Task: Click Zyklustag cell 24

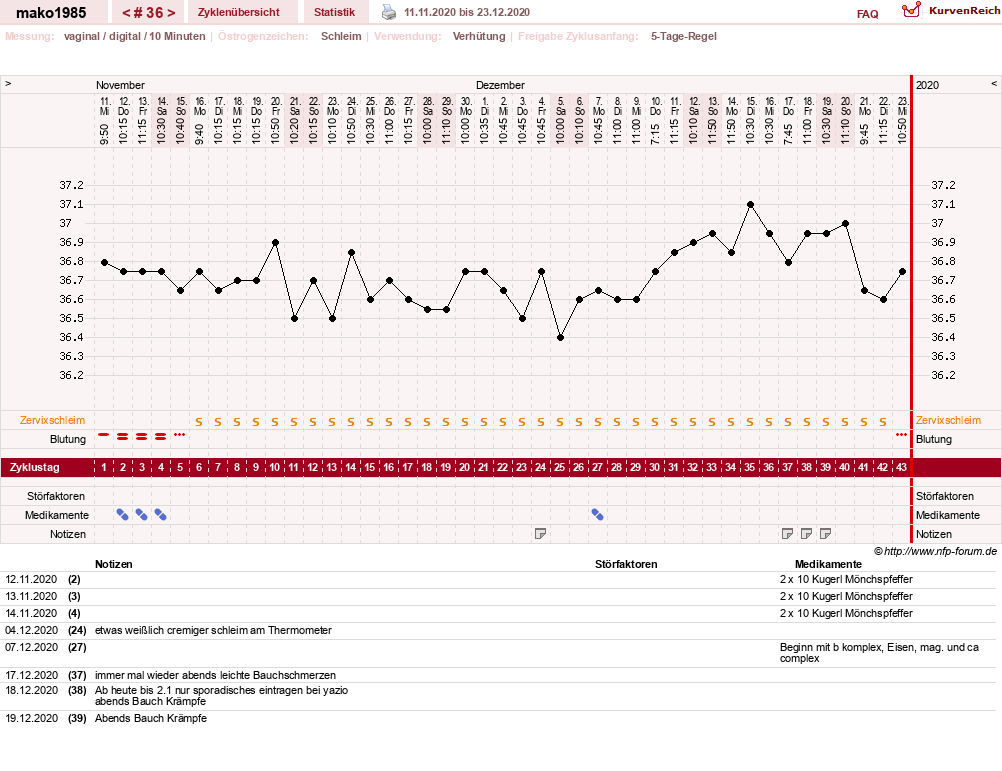Action: pos(541,468)
